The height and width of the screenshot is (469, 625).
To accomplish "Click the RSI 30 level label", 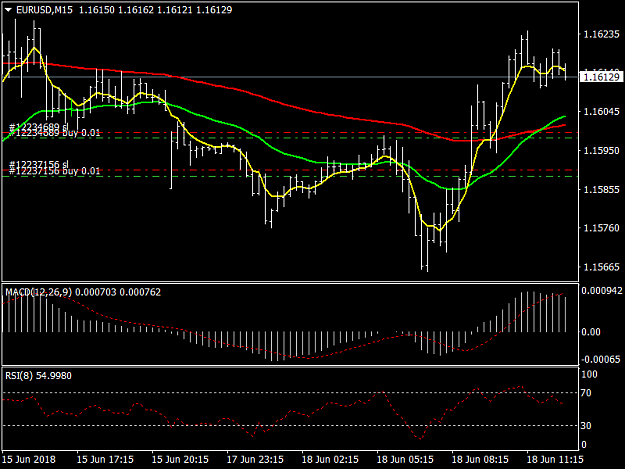I will (x=586, y=426).
